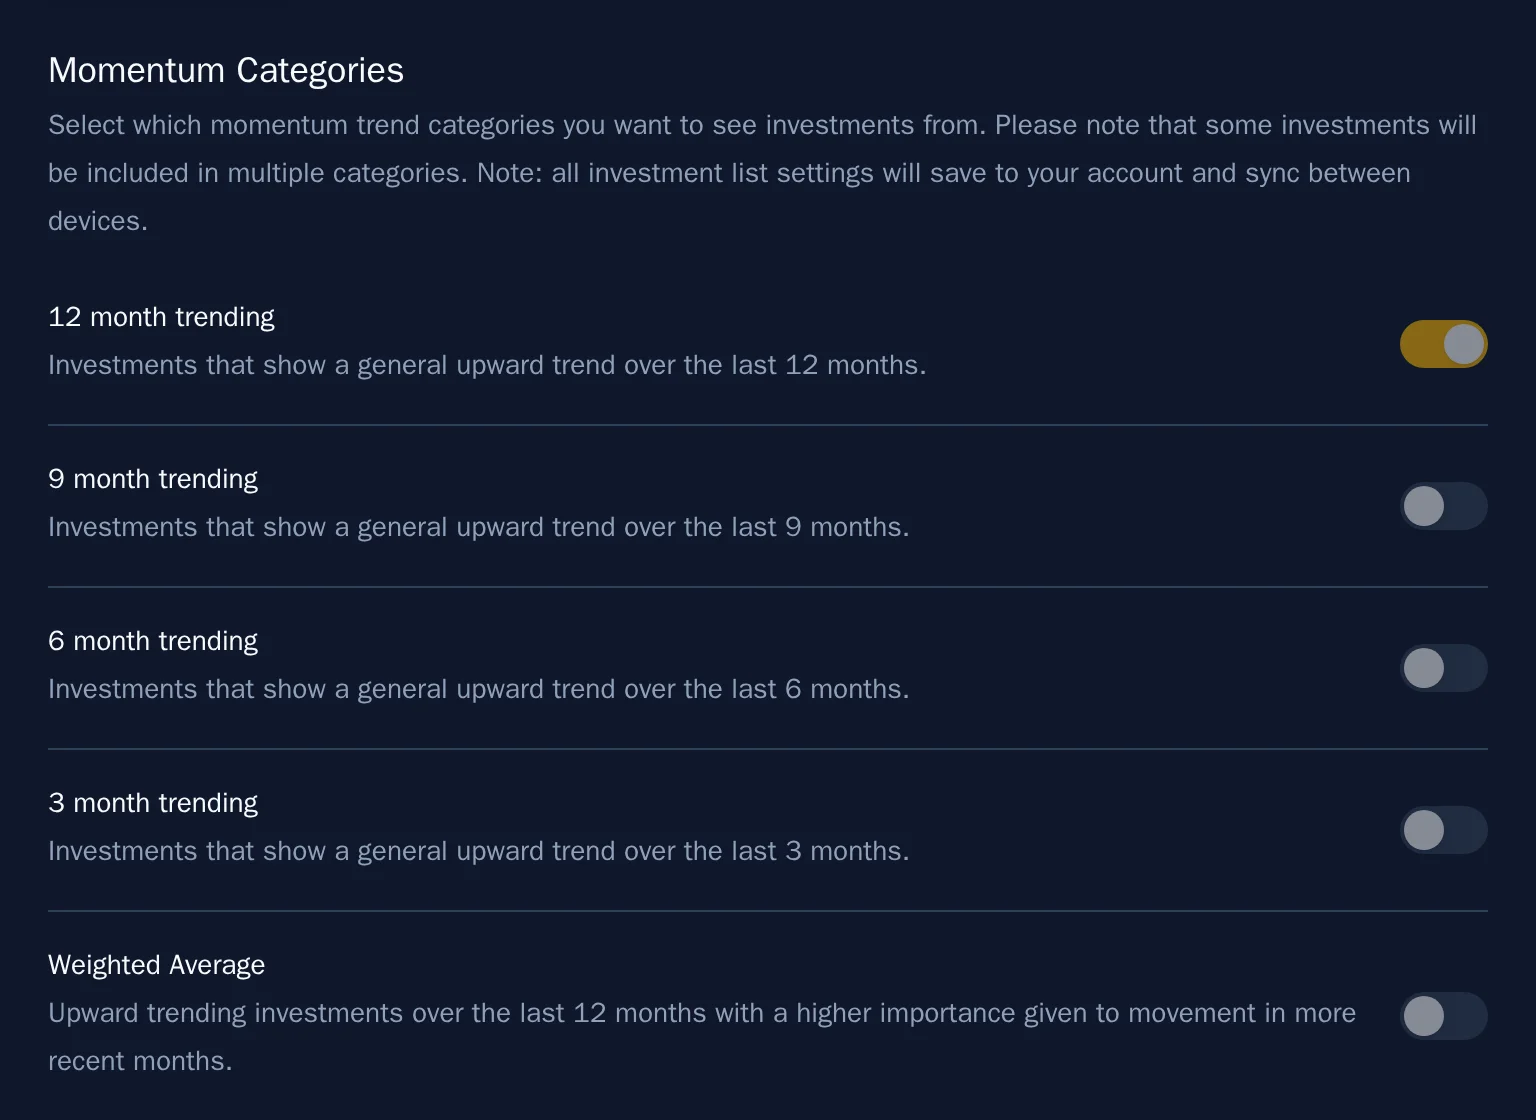This screenshot has height=1120, width=1536.
Task: Switch on Weighted Average category
Action: click(x=1443, y=1016)
